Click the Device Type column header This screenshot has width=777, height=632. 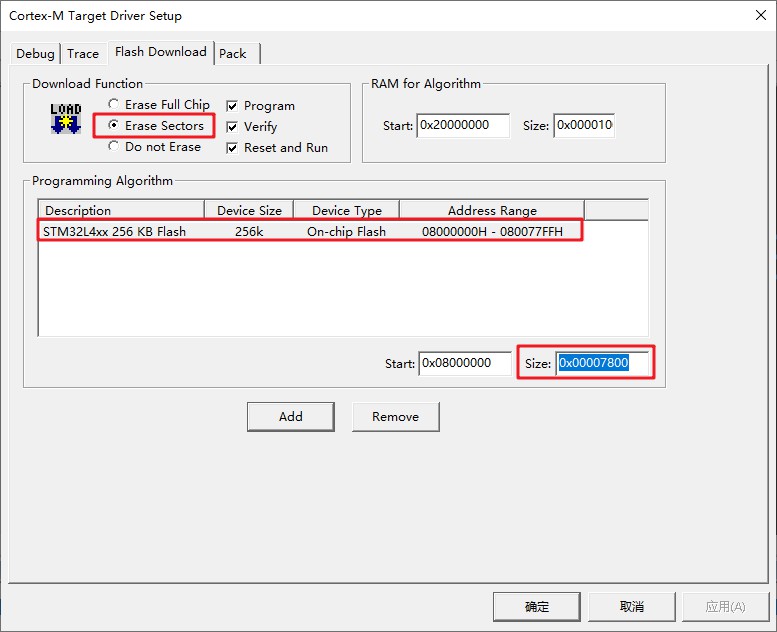tap(347, 210)
